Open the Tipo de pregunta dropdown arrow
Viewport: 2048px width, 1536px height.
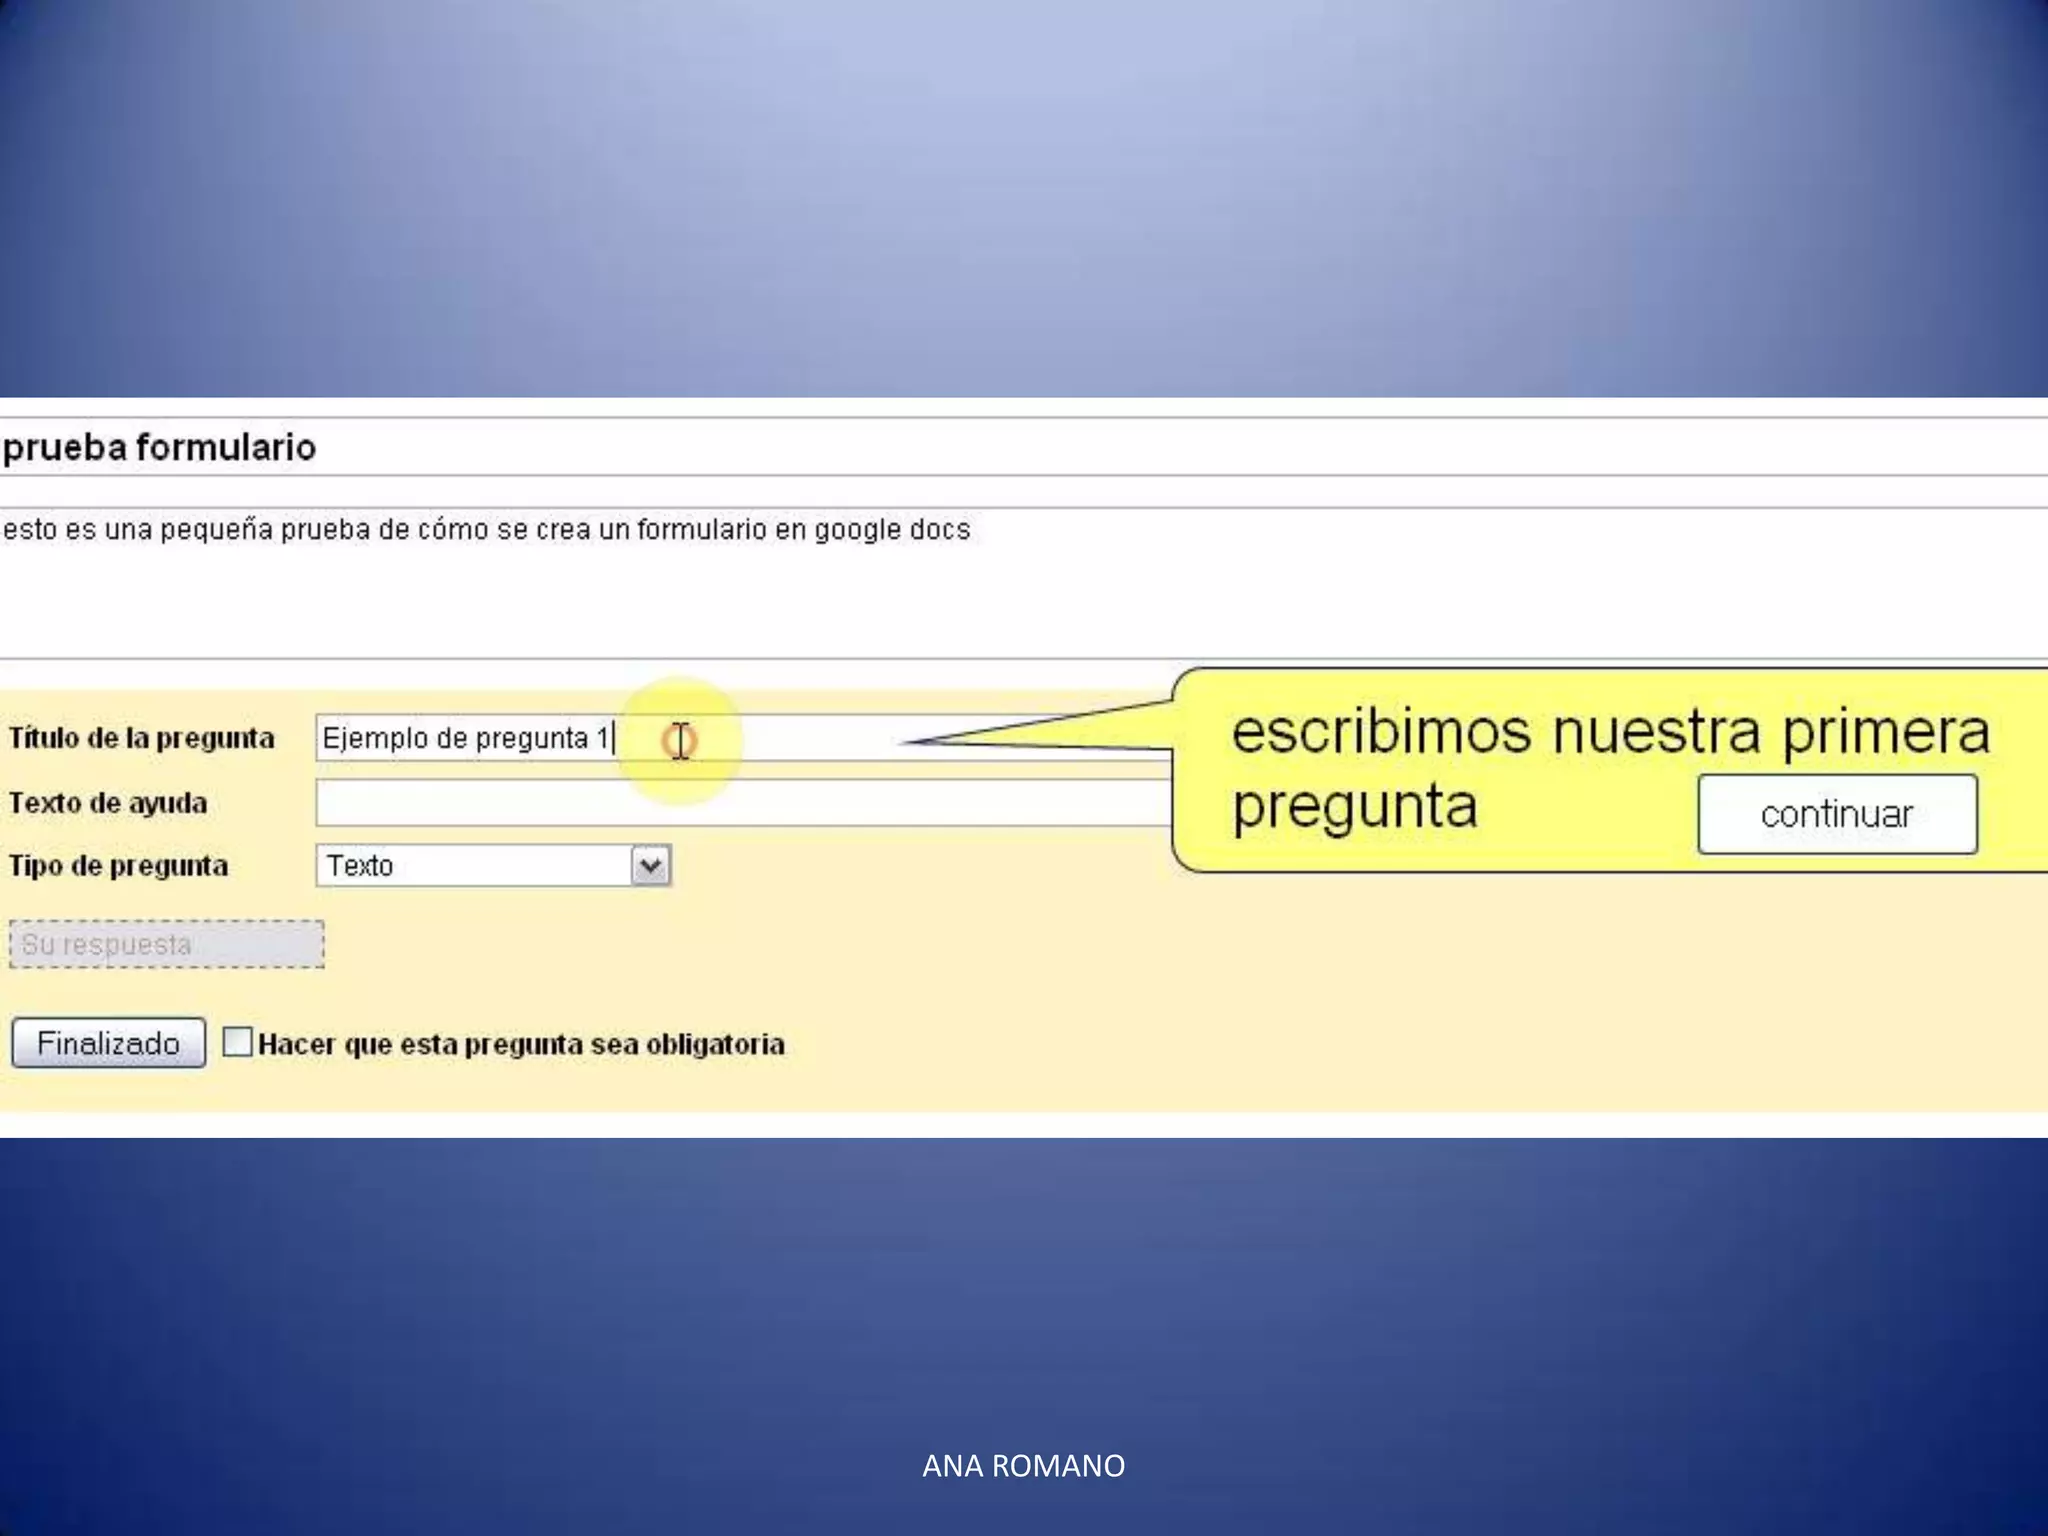click(x=650, y=865)
